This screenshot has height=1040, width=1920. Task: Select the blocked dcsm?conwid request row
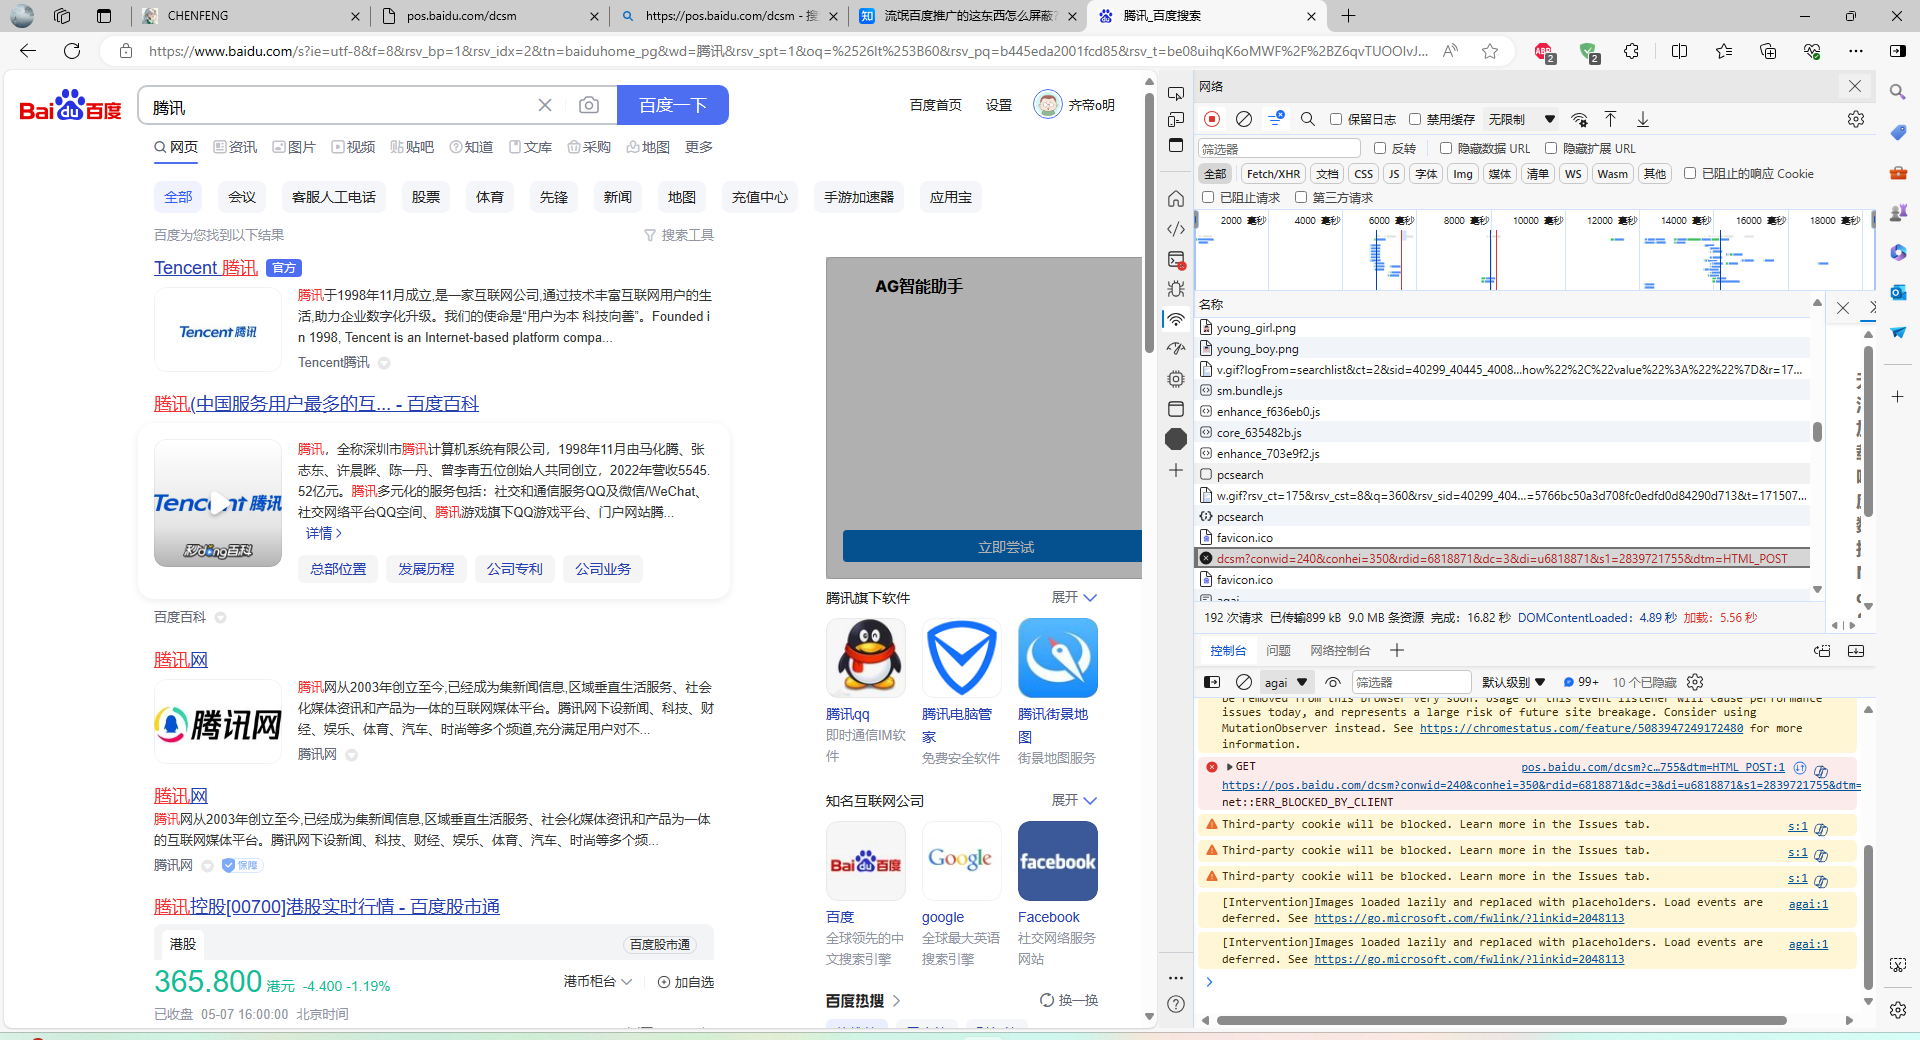(x=1502, y=559)
